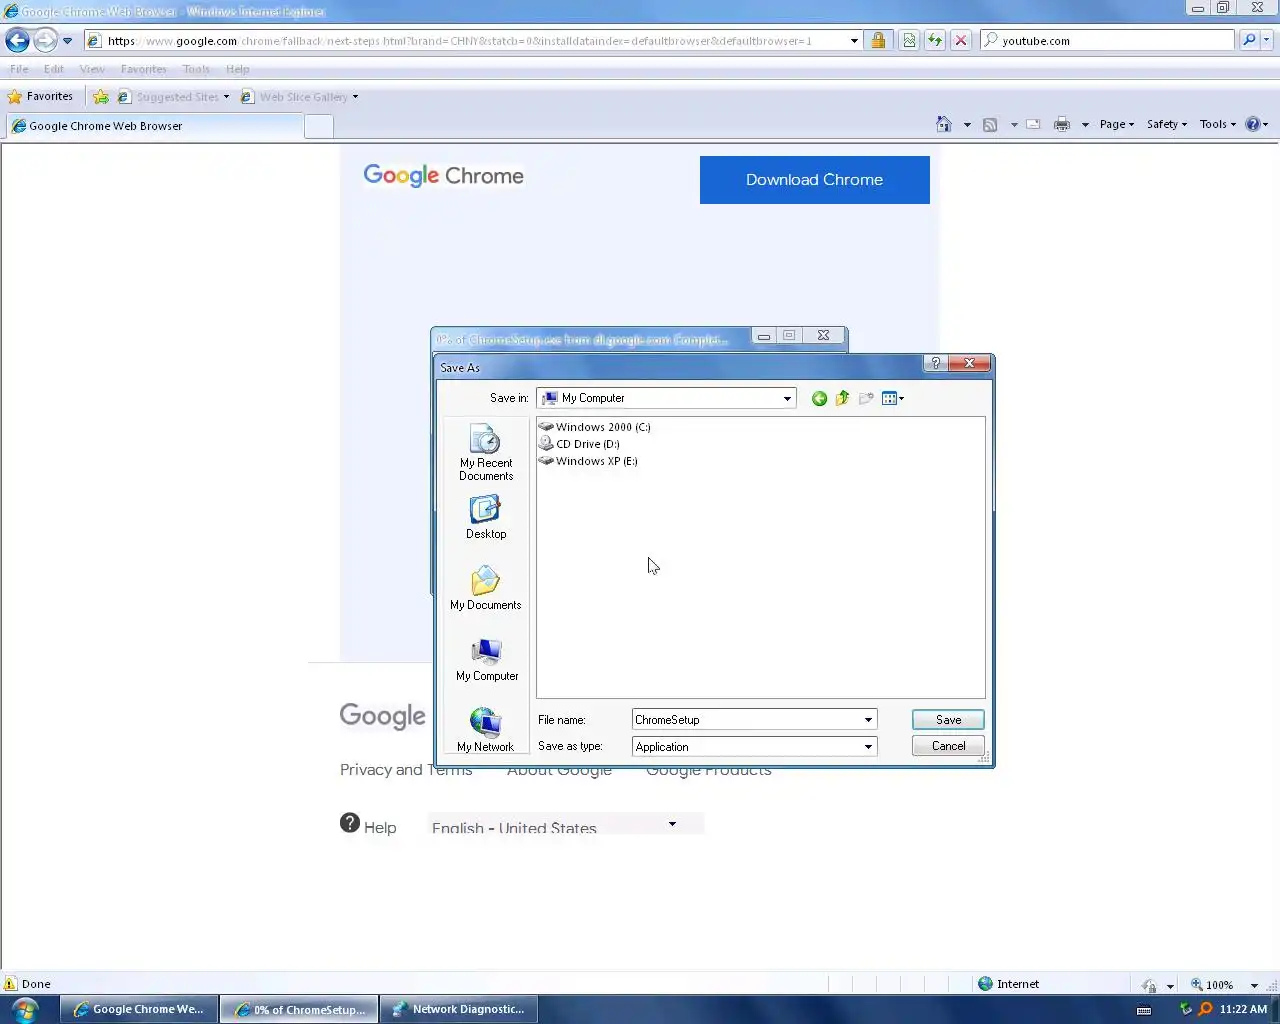Click the Favorites star button

point(40,97)
